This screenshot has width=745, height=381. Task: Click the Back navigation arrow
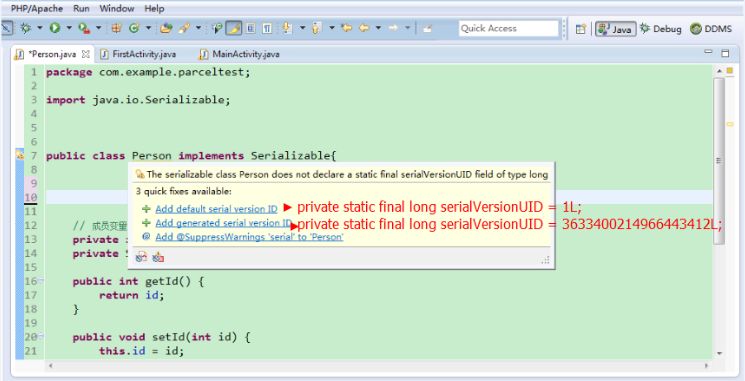click(364, 28)
